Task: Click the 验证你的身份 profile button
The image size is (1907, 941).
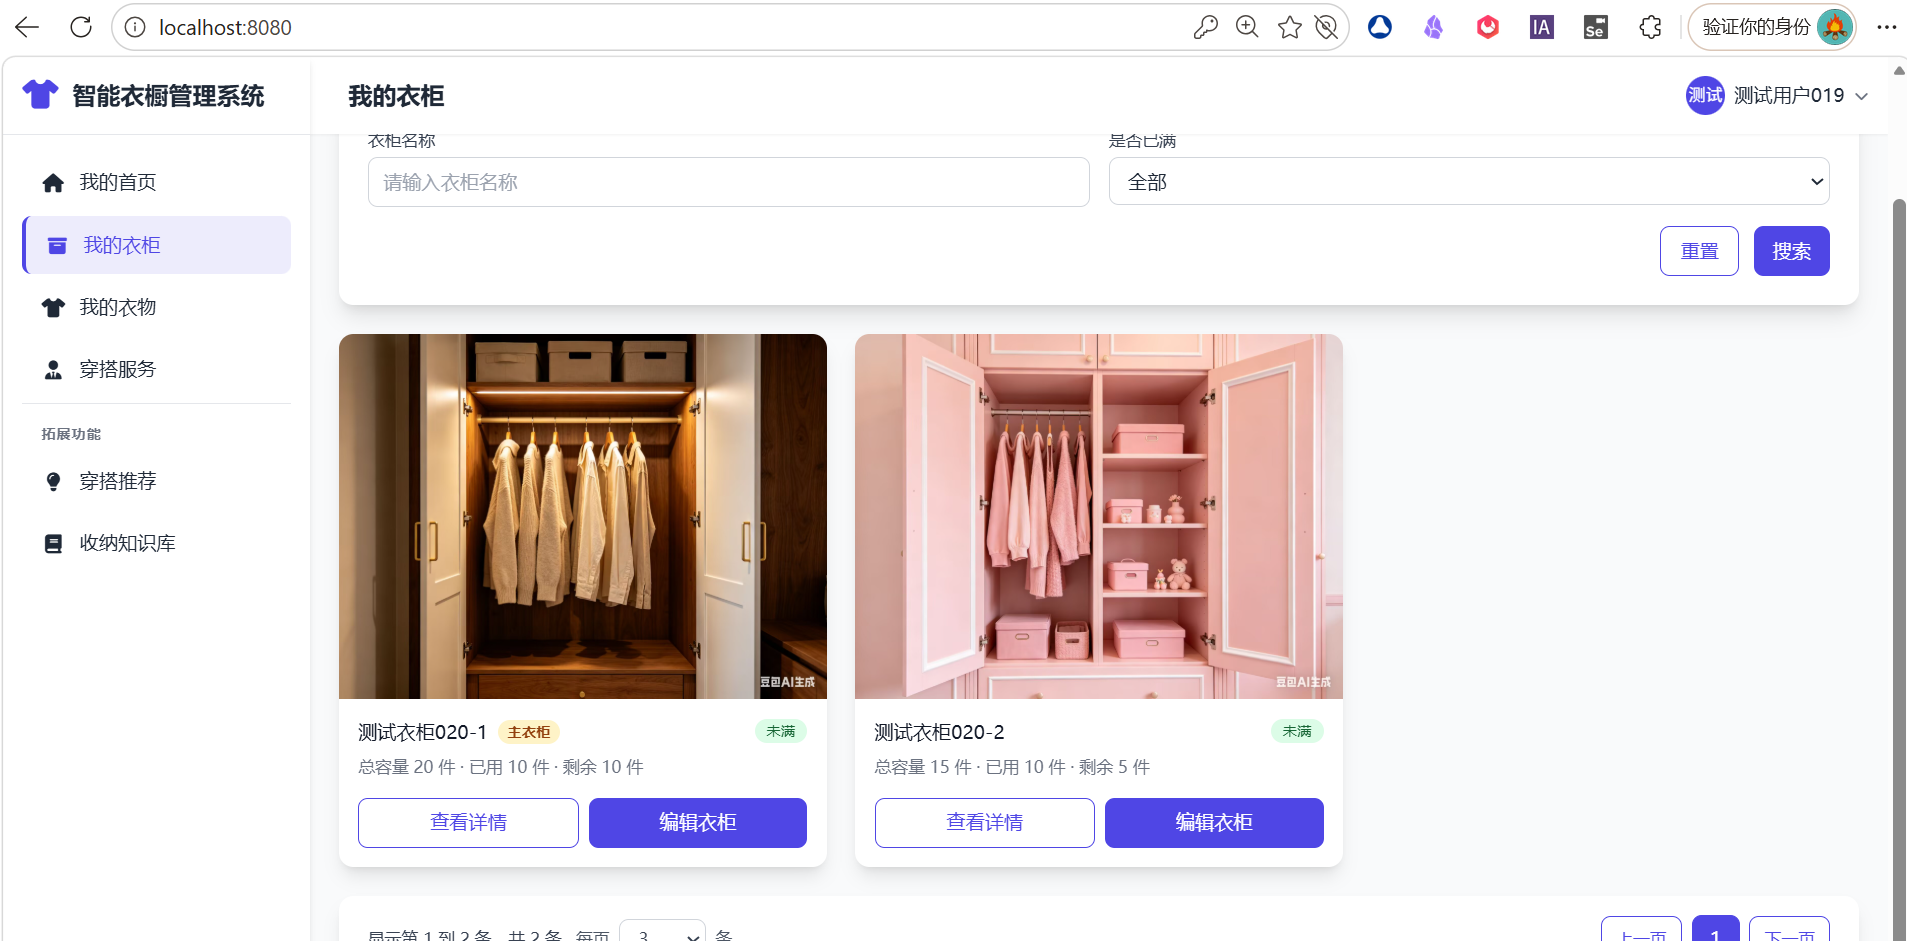Action: tap(1772, 27)
